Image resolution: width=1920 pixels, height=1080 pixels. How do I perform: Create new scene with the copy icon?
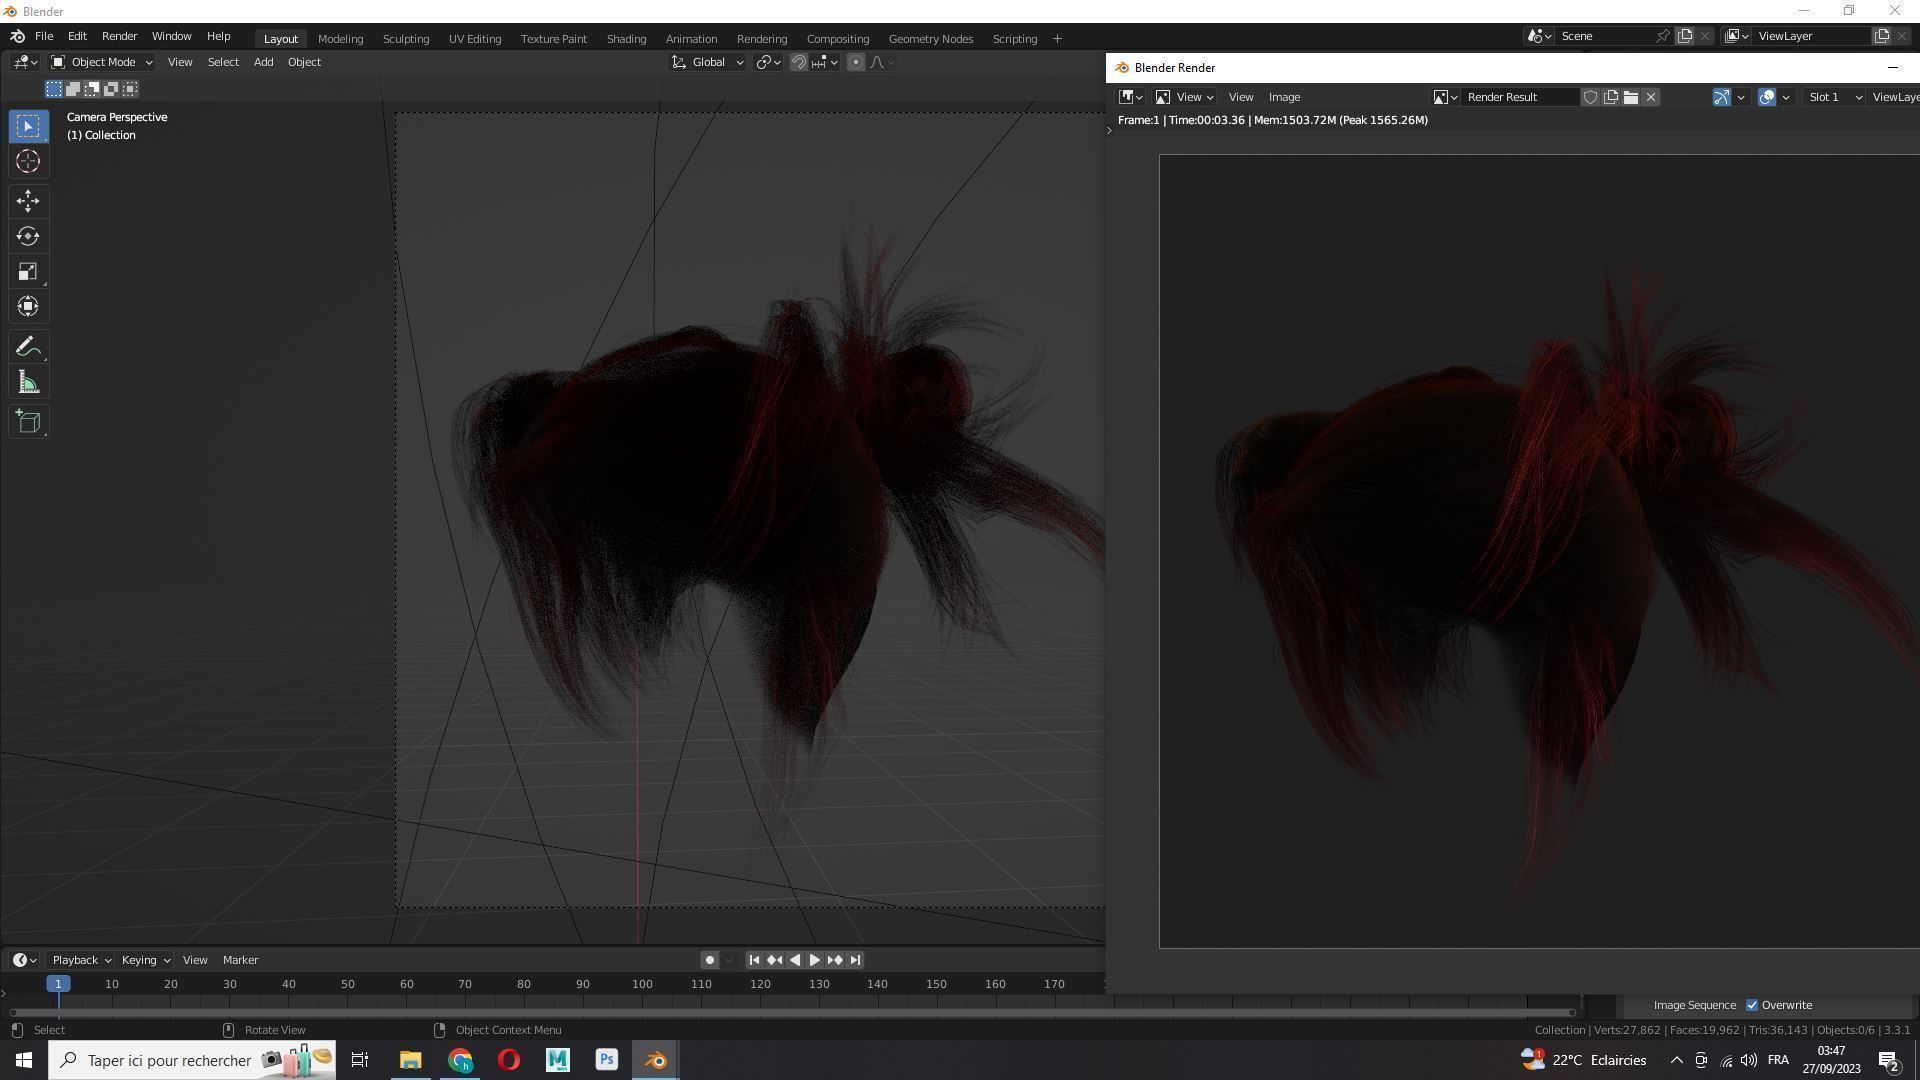pos(1685,36)
